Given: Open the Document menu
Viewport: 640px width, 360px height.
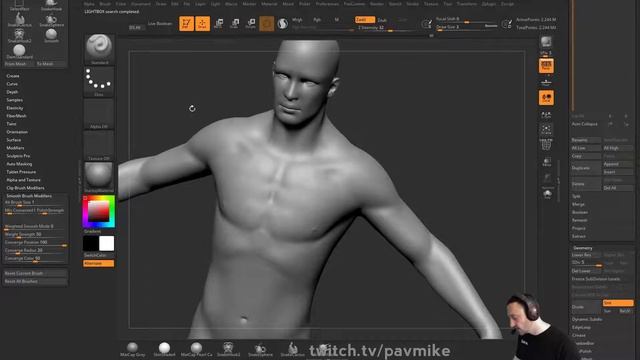Looking at the screenshot, I should (141, 4).
